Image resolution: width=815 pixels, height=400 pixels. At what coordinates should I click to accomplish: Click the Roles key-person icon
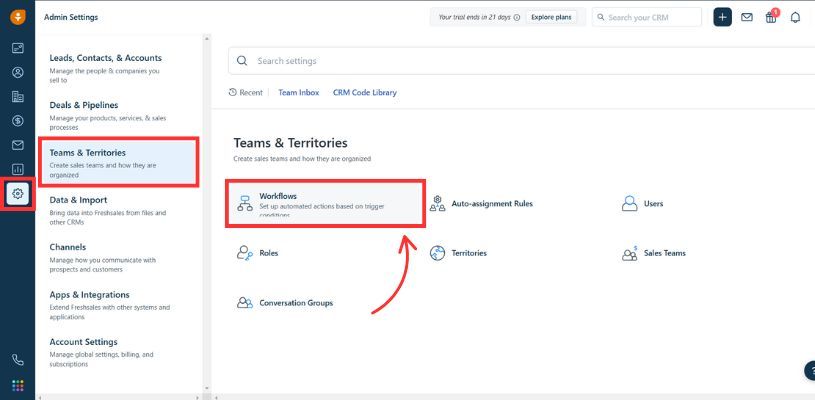point(245,253)
